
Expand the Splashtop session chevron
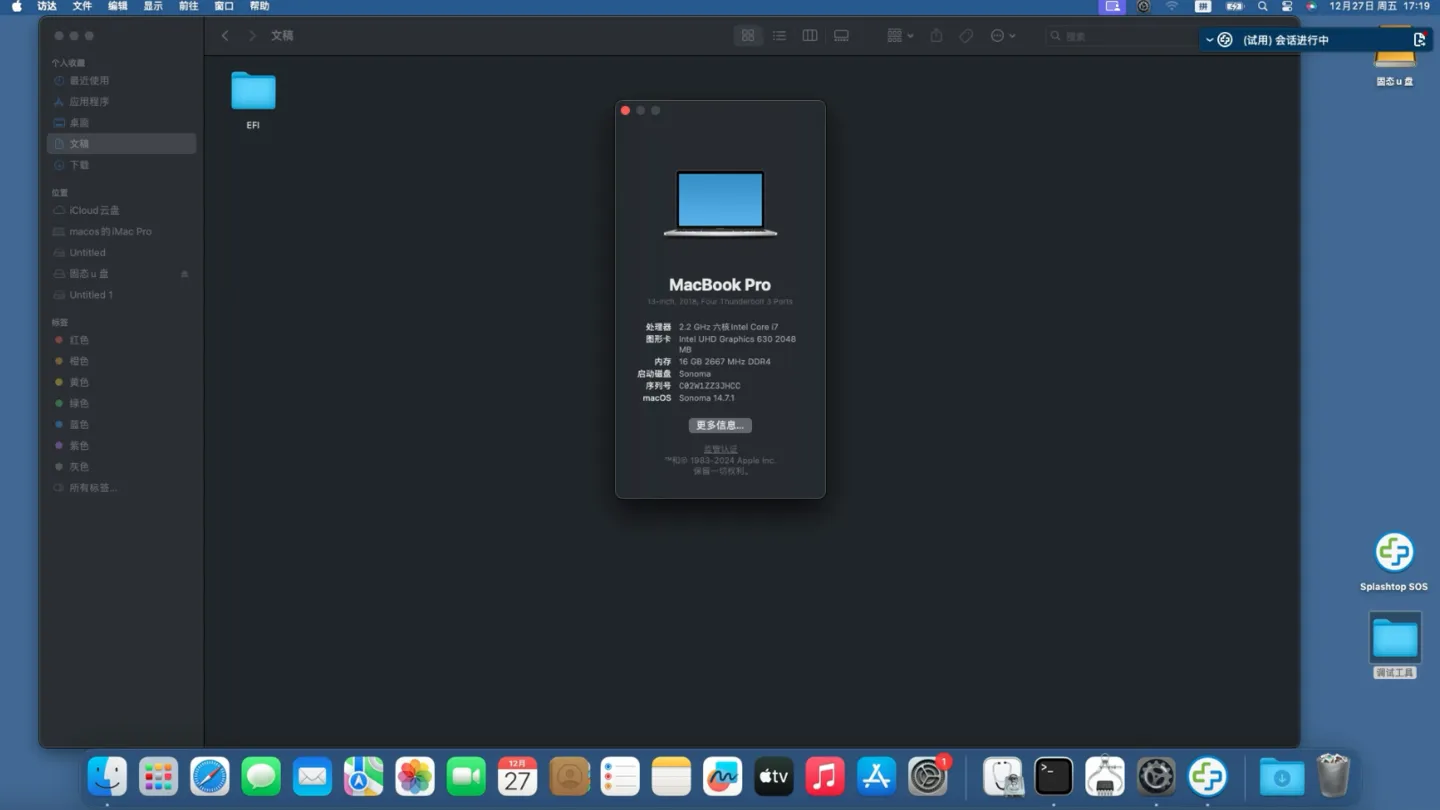click(x=1209, y=40)
